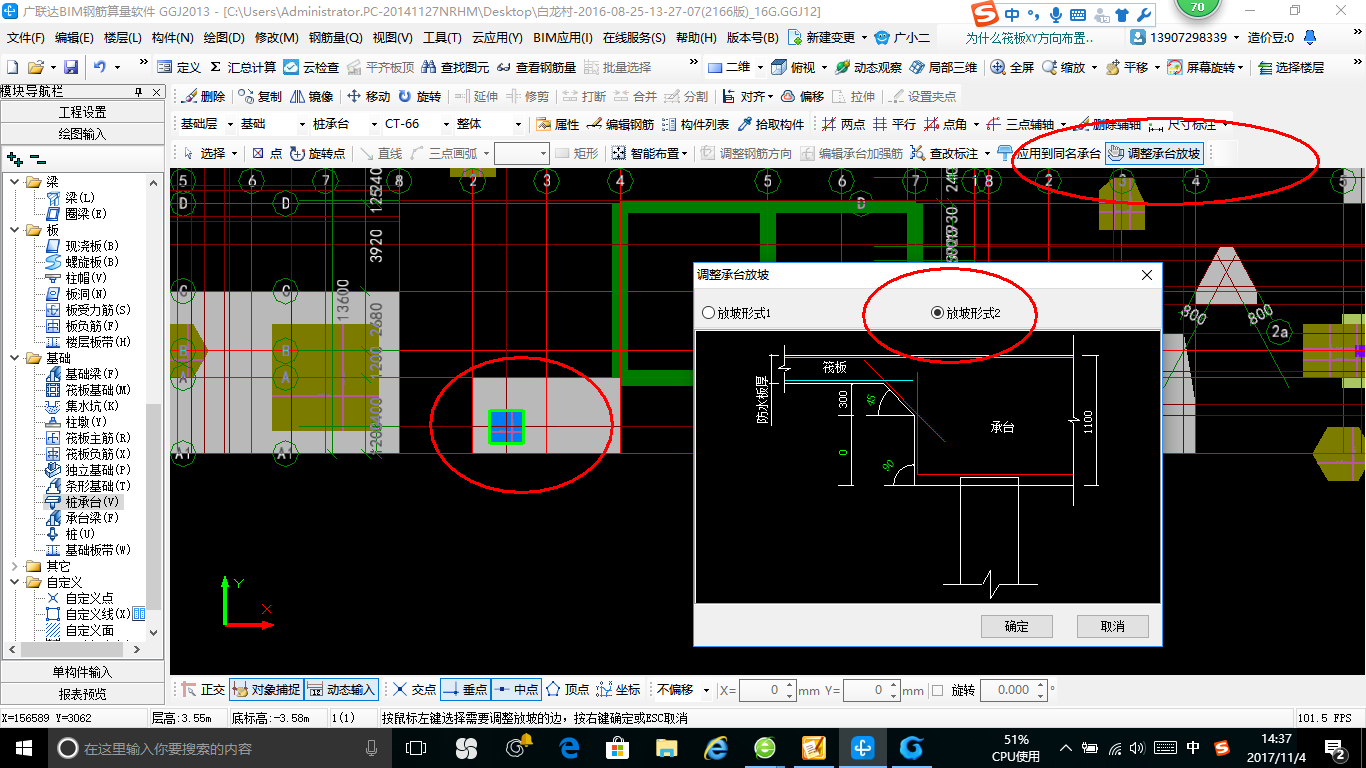Image resolution: width=1366 pixels, height=768 pixels.
Task: Click 编辑钢筋 edit rebar tool
Action: (x=620, y=124)
